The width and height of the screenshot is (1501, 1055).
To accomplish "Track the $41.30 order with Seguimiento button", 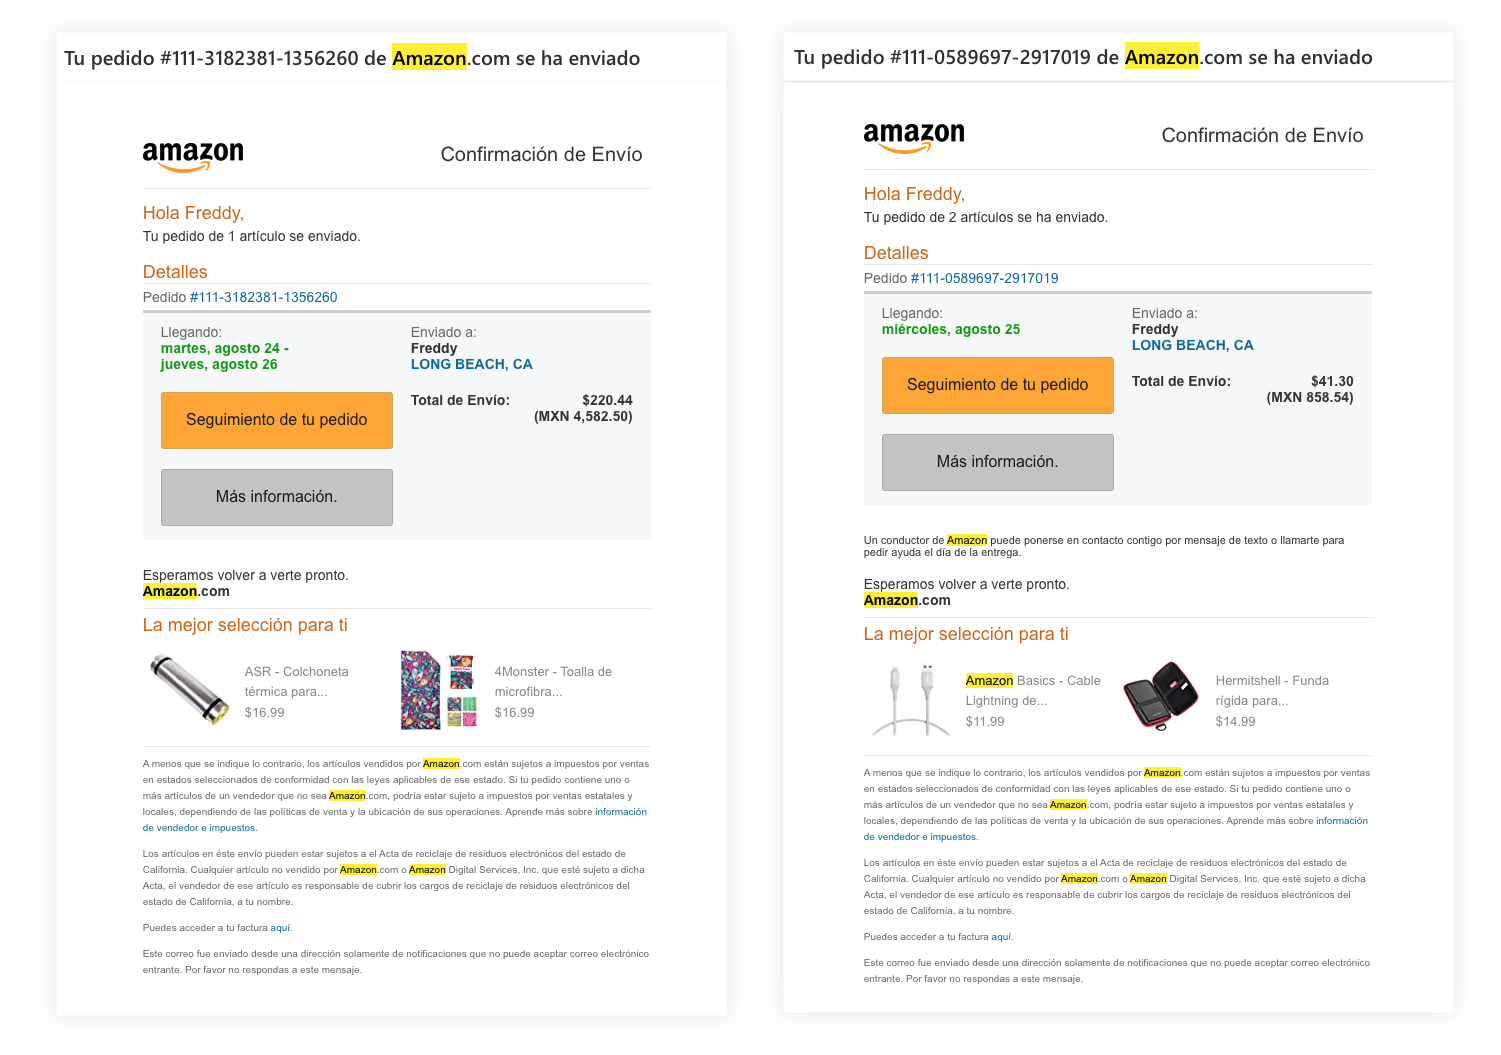I will click(x=997, y=385).
